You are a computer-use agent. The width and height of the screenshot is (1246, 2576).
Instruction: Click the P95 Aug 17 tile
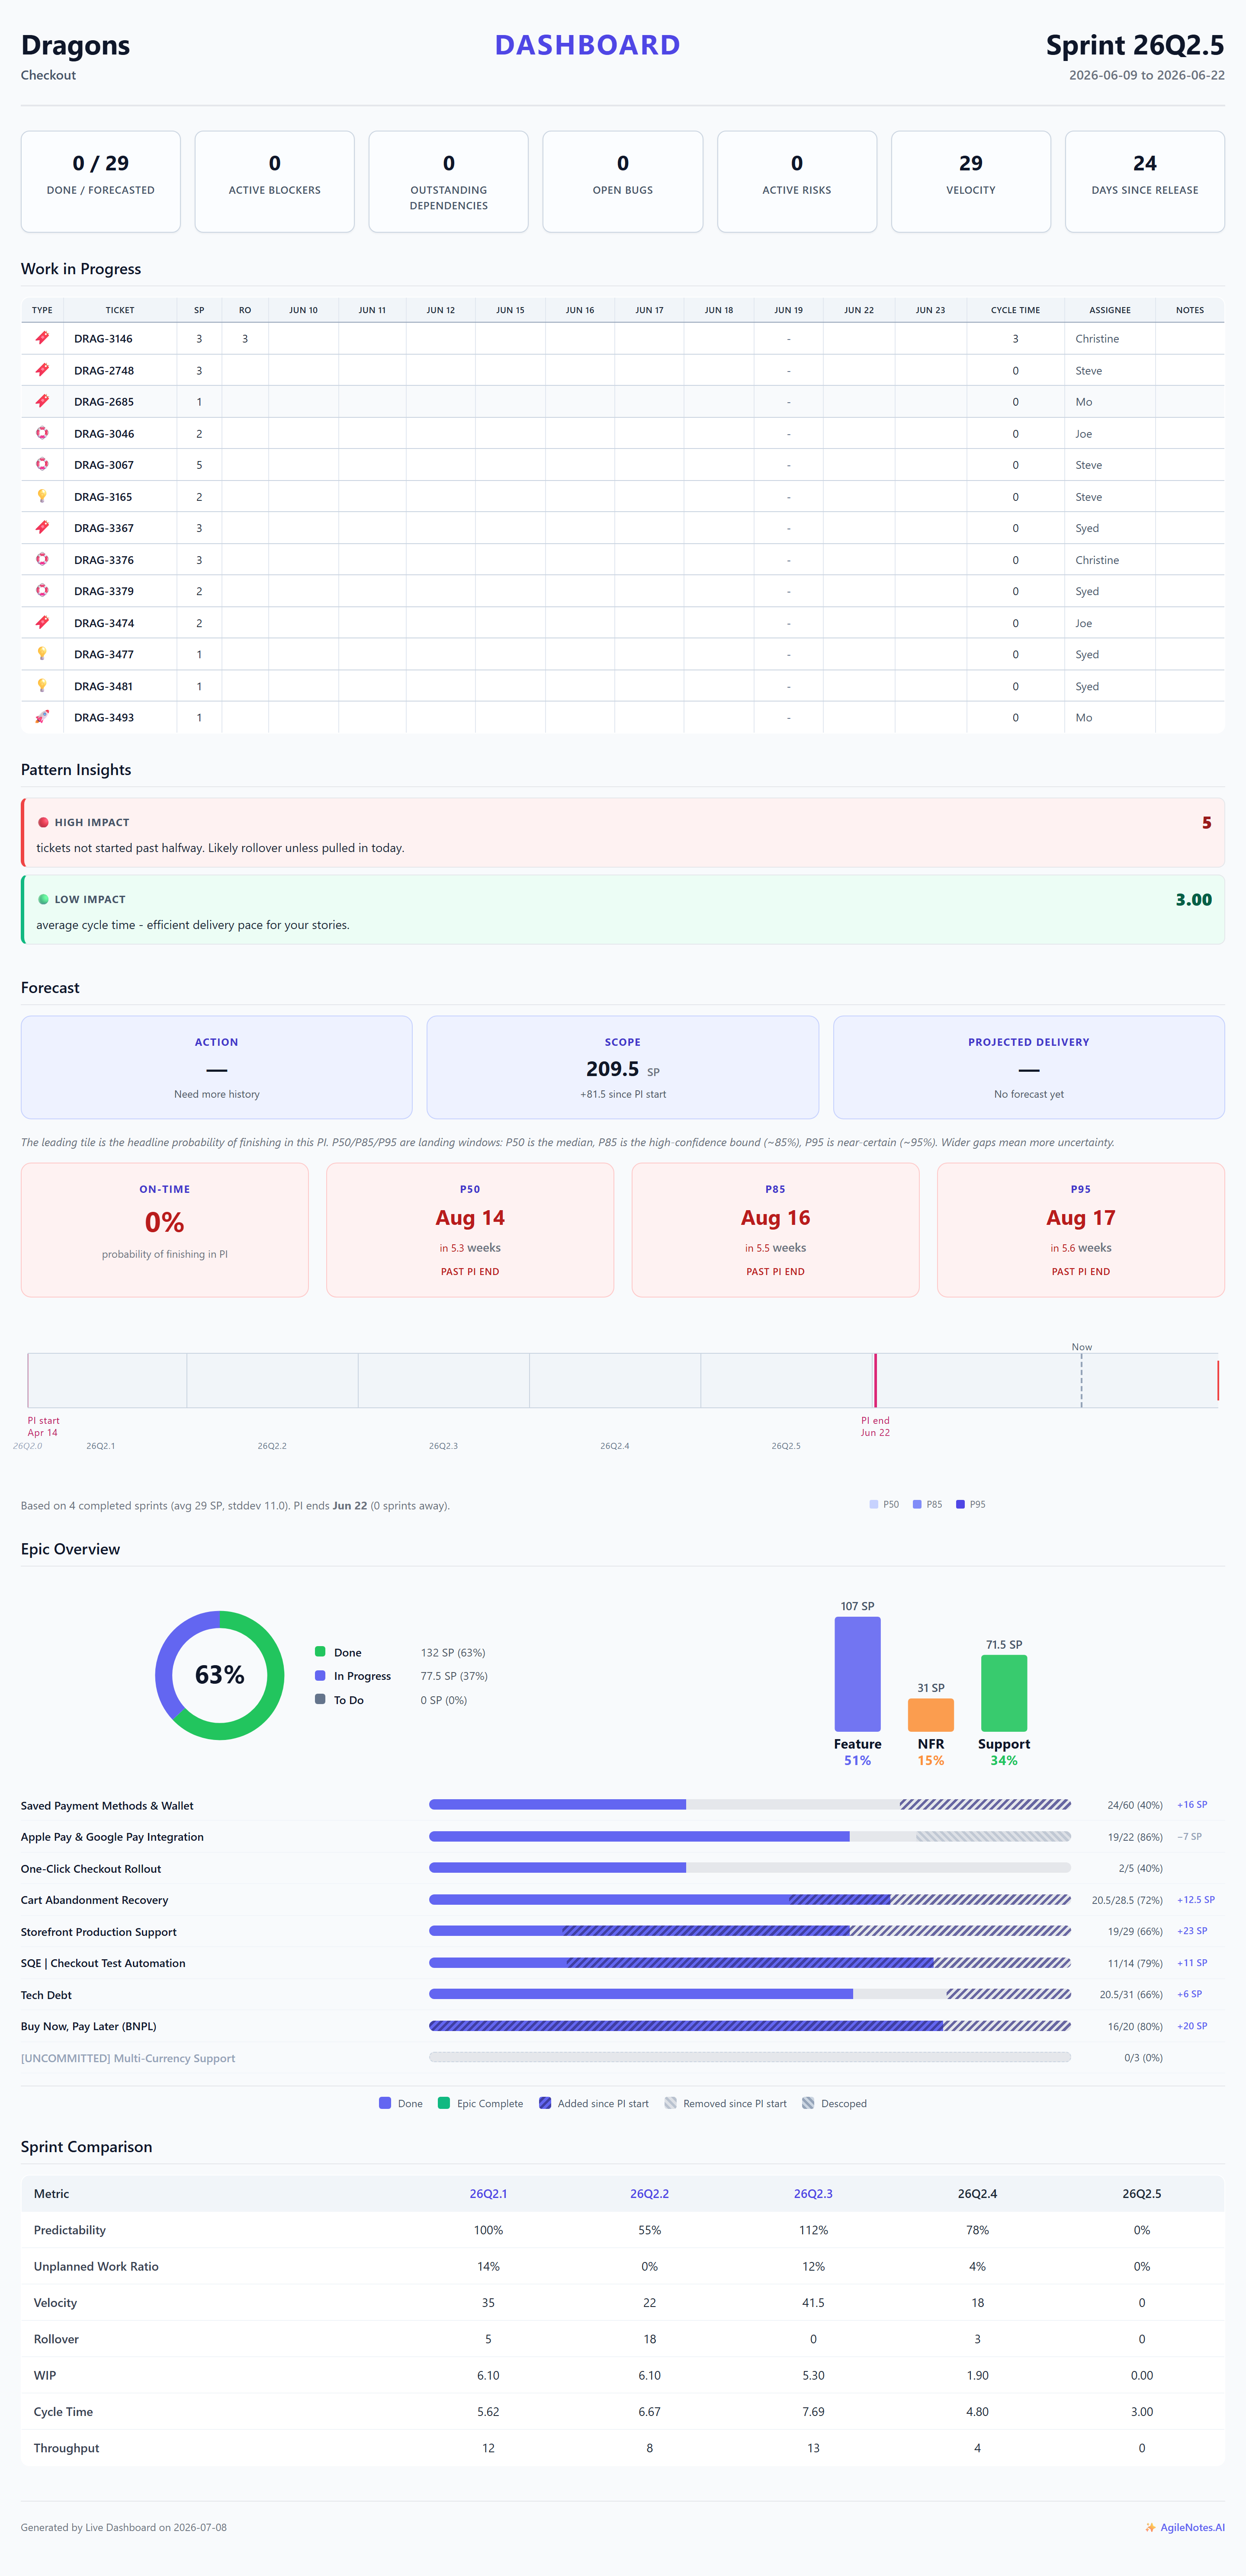(1081, 1230)
